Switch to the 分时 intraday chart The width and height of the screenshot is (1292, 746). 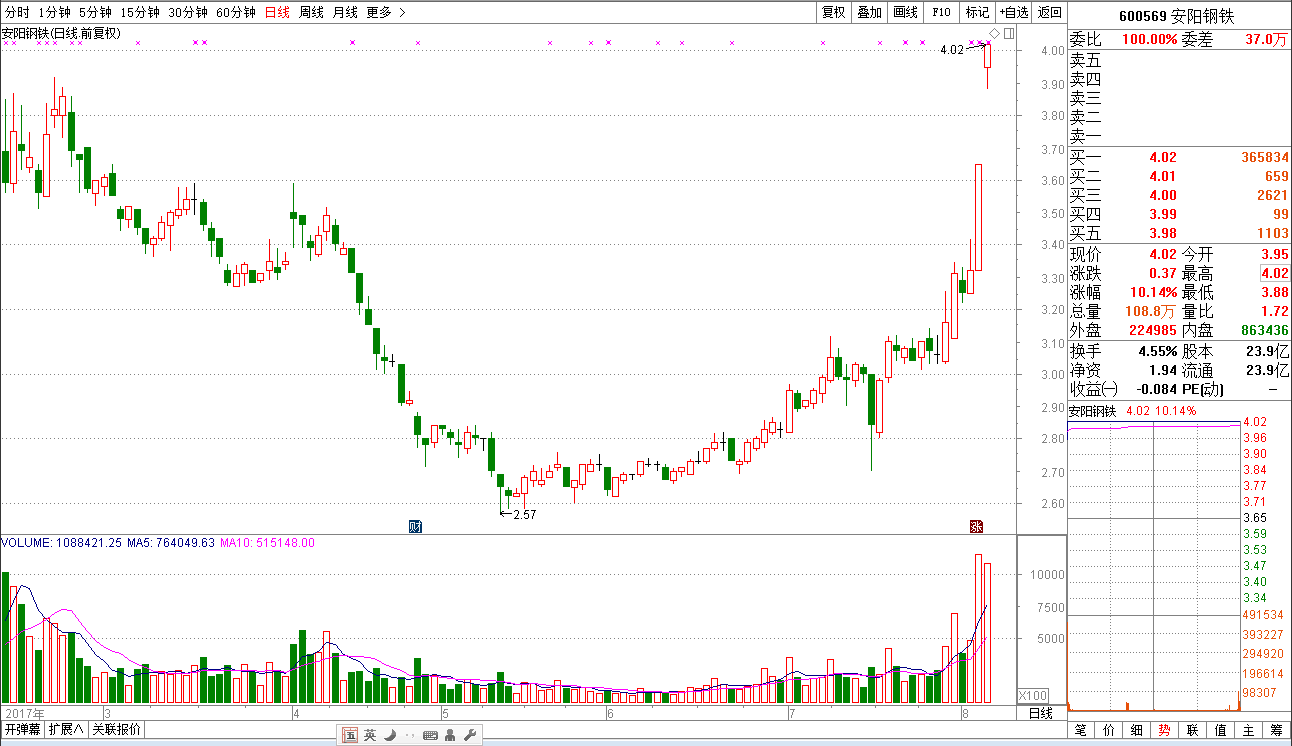[x=17, y=12]
